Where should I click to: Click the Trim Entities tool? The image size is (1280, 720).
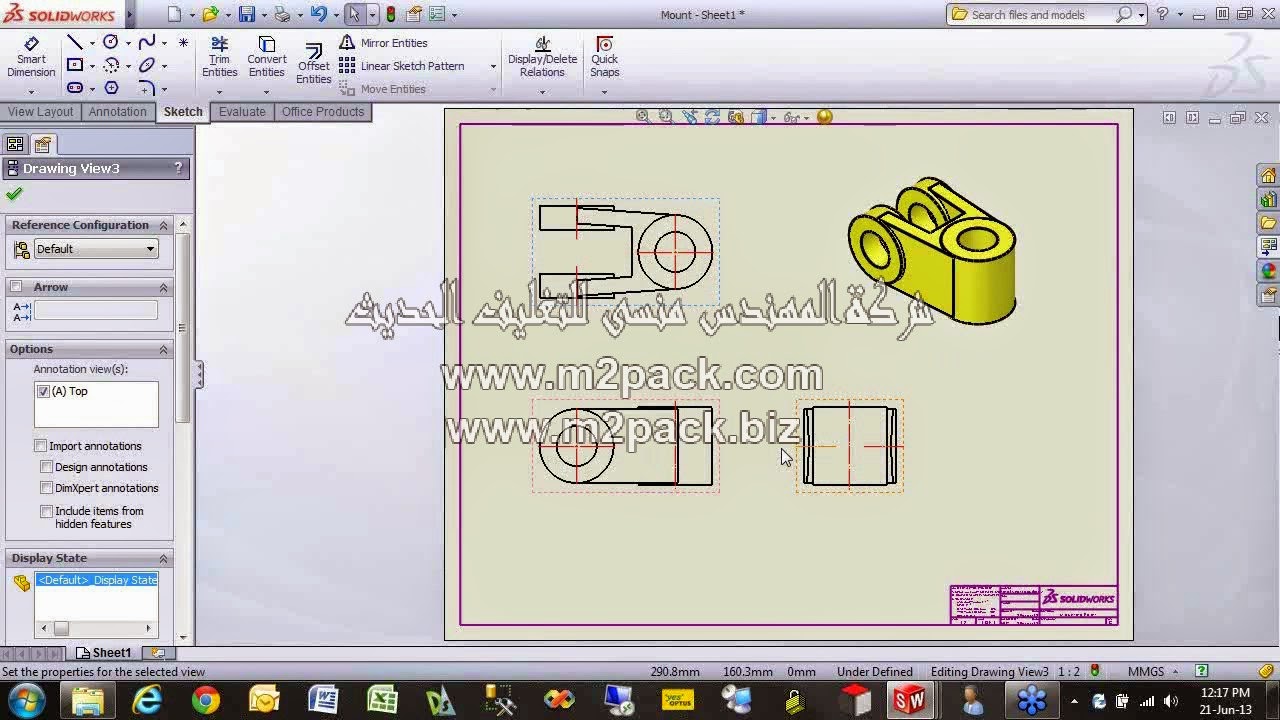click(x=220, y=57)
